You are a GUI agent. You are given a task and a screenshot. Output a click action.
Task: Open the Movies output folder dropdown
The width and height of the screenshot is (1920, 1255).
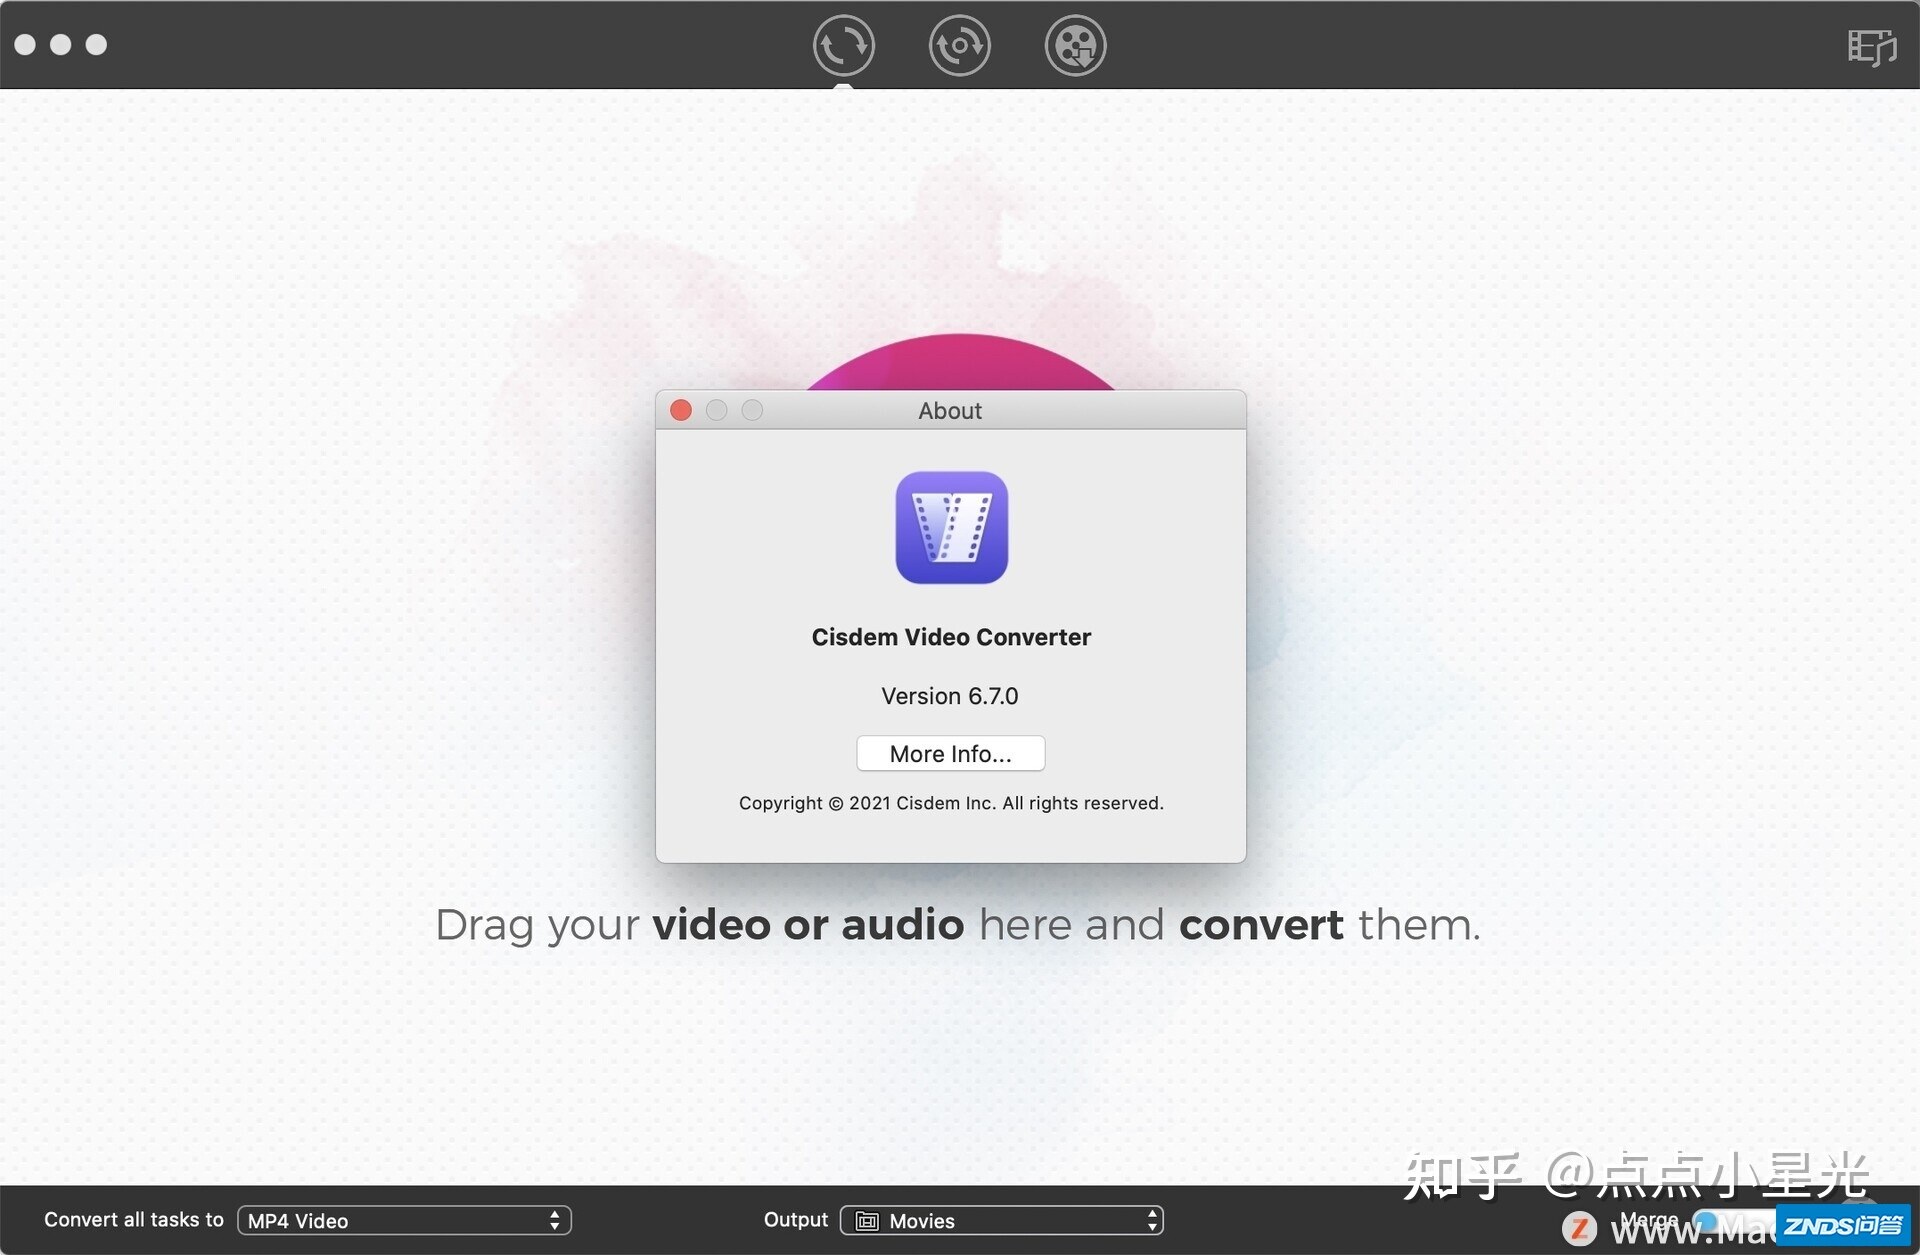coord(1001,1220)
